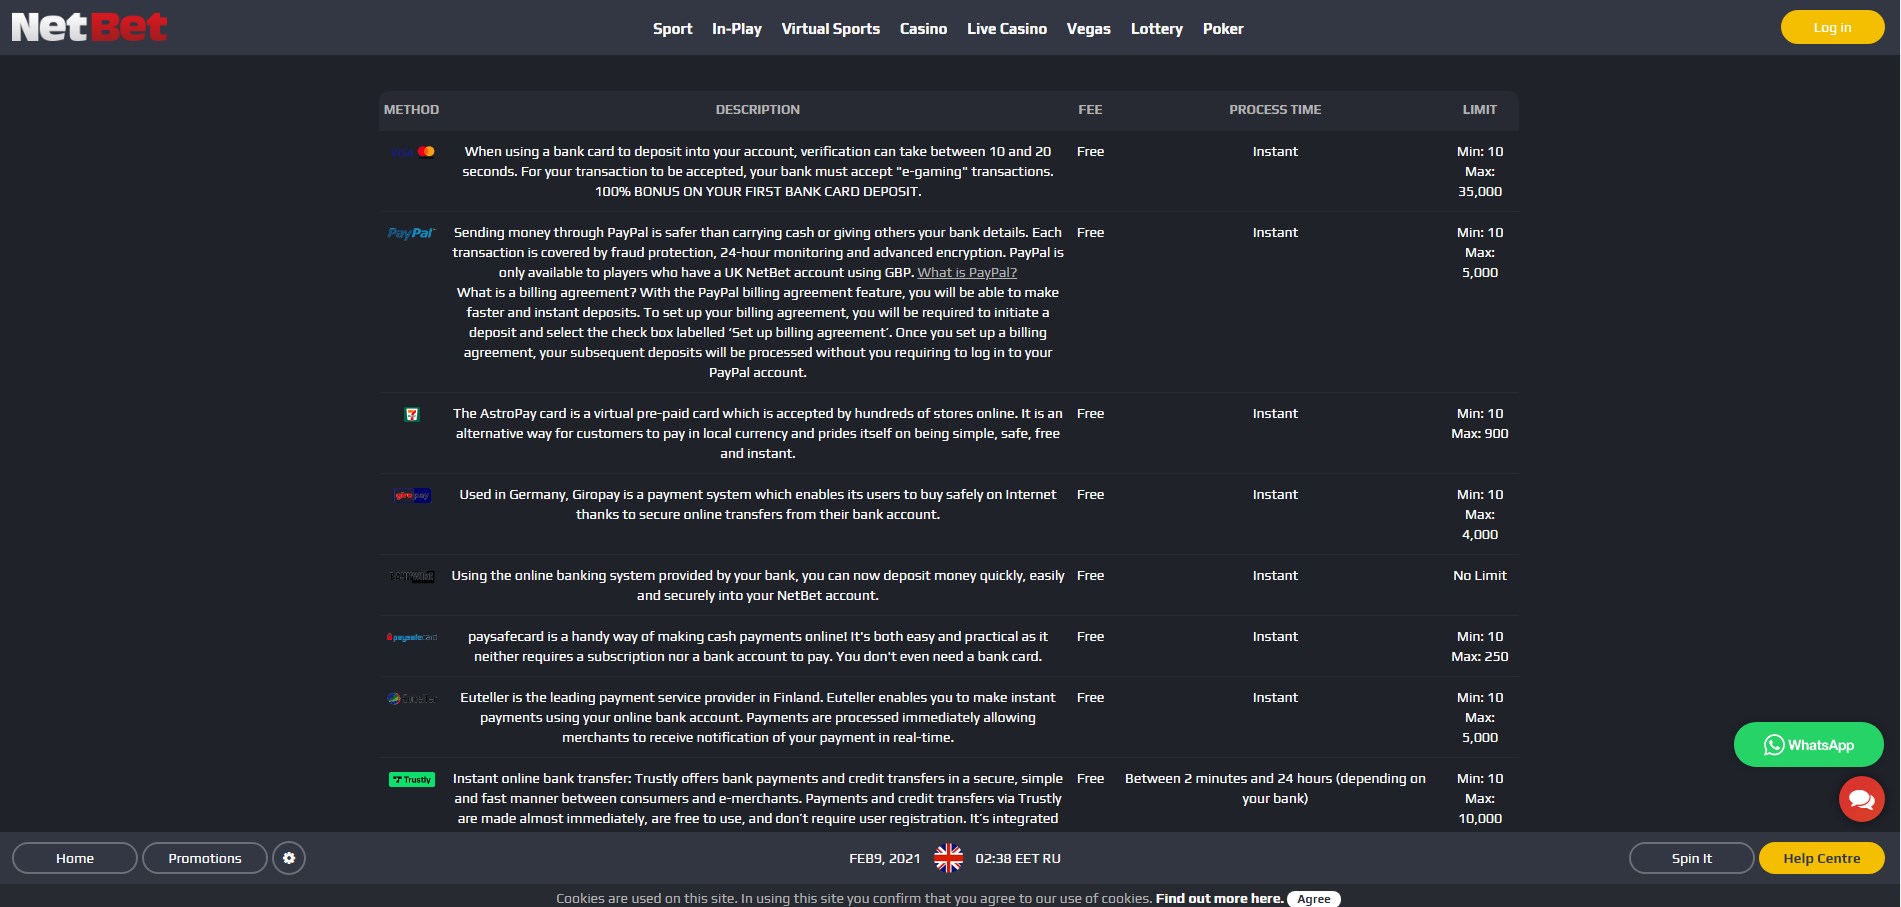This screenshot has width=1901, height=907.
Task: Click the Home button
Action: (75, 858)
